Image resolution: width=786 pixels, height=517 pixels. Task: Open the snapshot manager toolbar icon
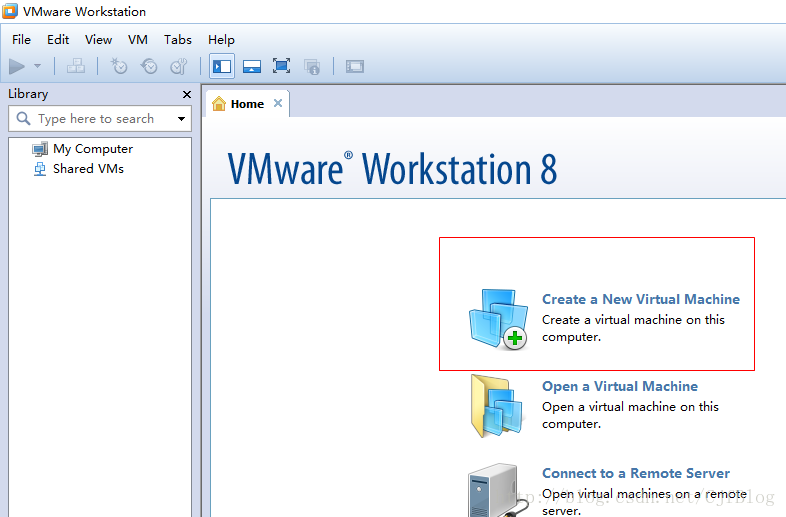tap(179, 66)
